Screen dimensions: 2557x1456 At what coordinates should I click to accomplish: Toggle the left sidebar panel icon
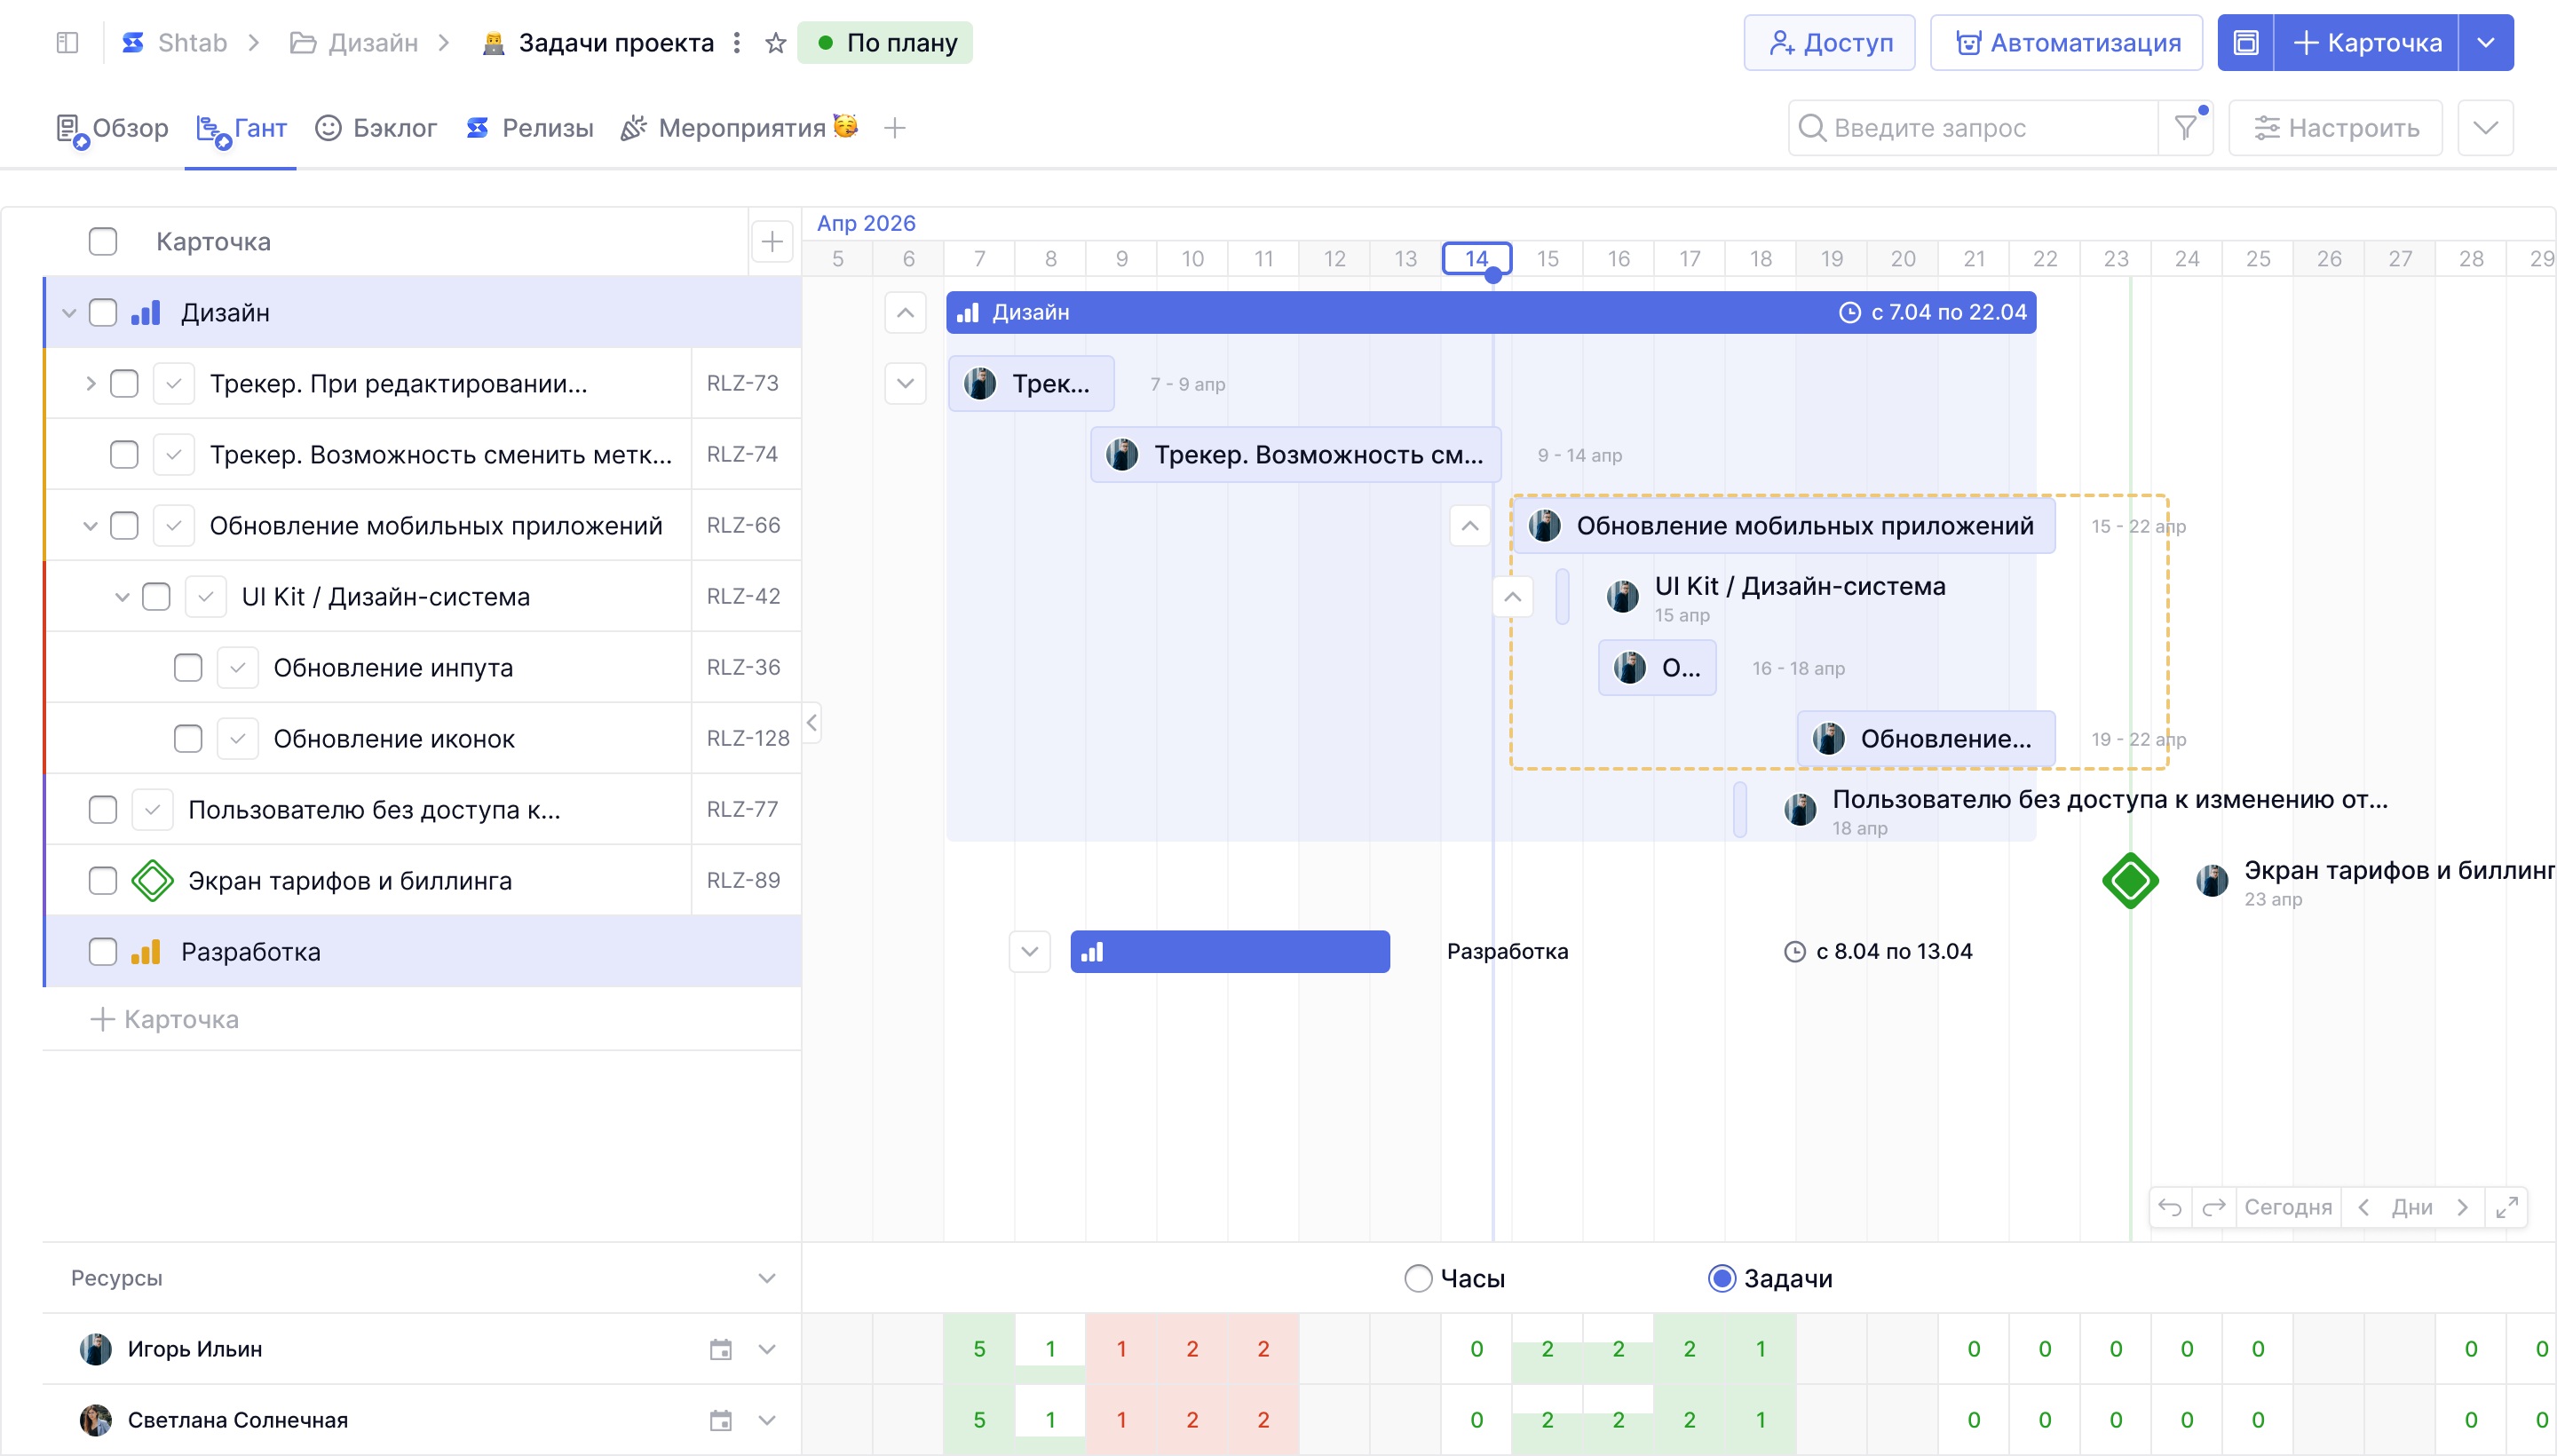click(x=67, y=43)
